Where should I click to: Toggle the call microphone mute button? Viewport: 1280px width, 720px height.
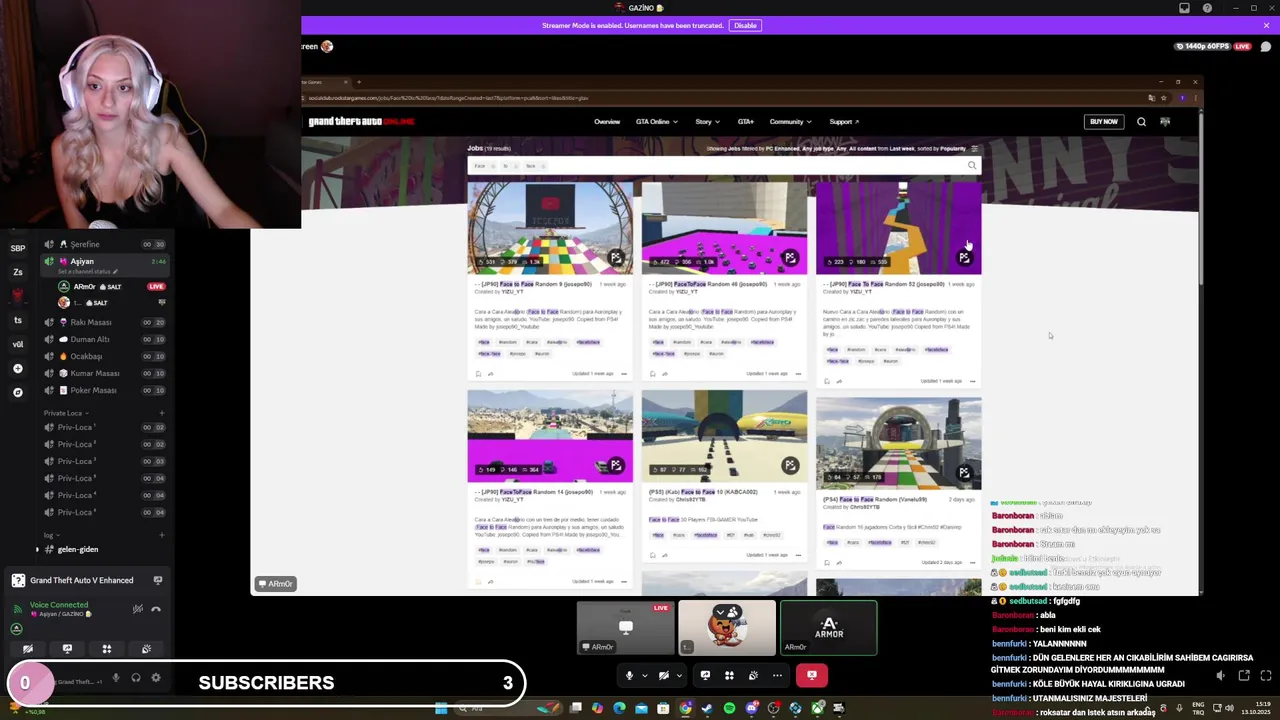[x=629, y=675]
